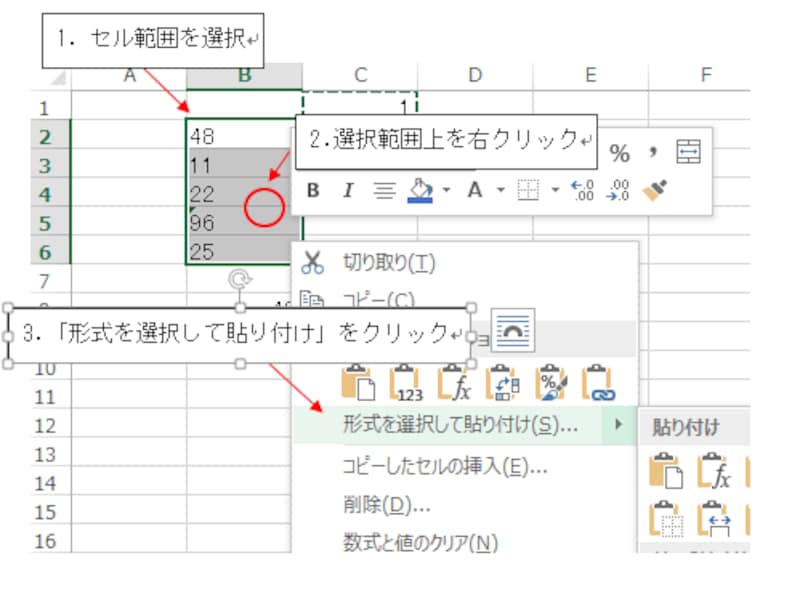The height and width of the screenshot is (598, 800).
Task: Click the Copy icon in the context menu
Action: click(x=312, y=298)
